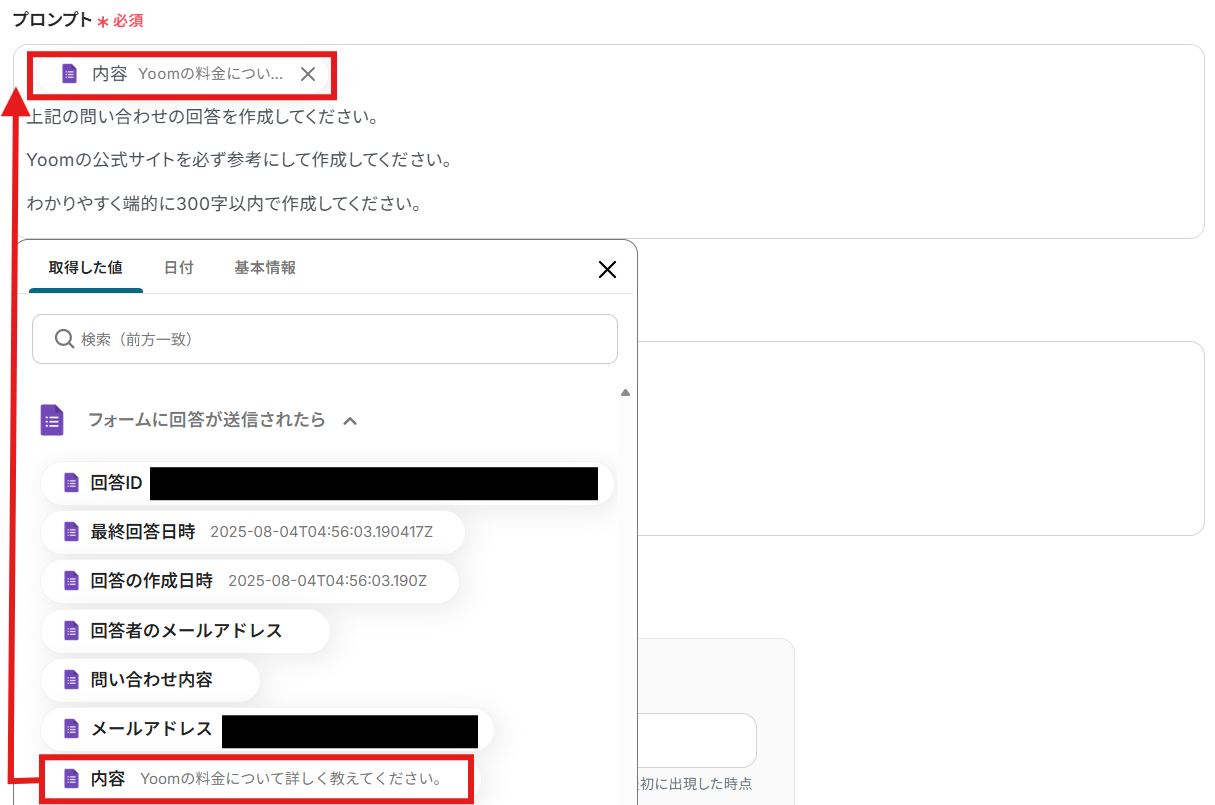The height and width of the screenshot is (805, 1215).
Task: Click the small input box right of the popup
Action: point(696,740)
